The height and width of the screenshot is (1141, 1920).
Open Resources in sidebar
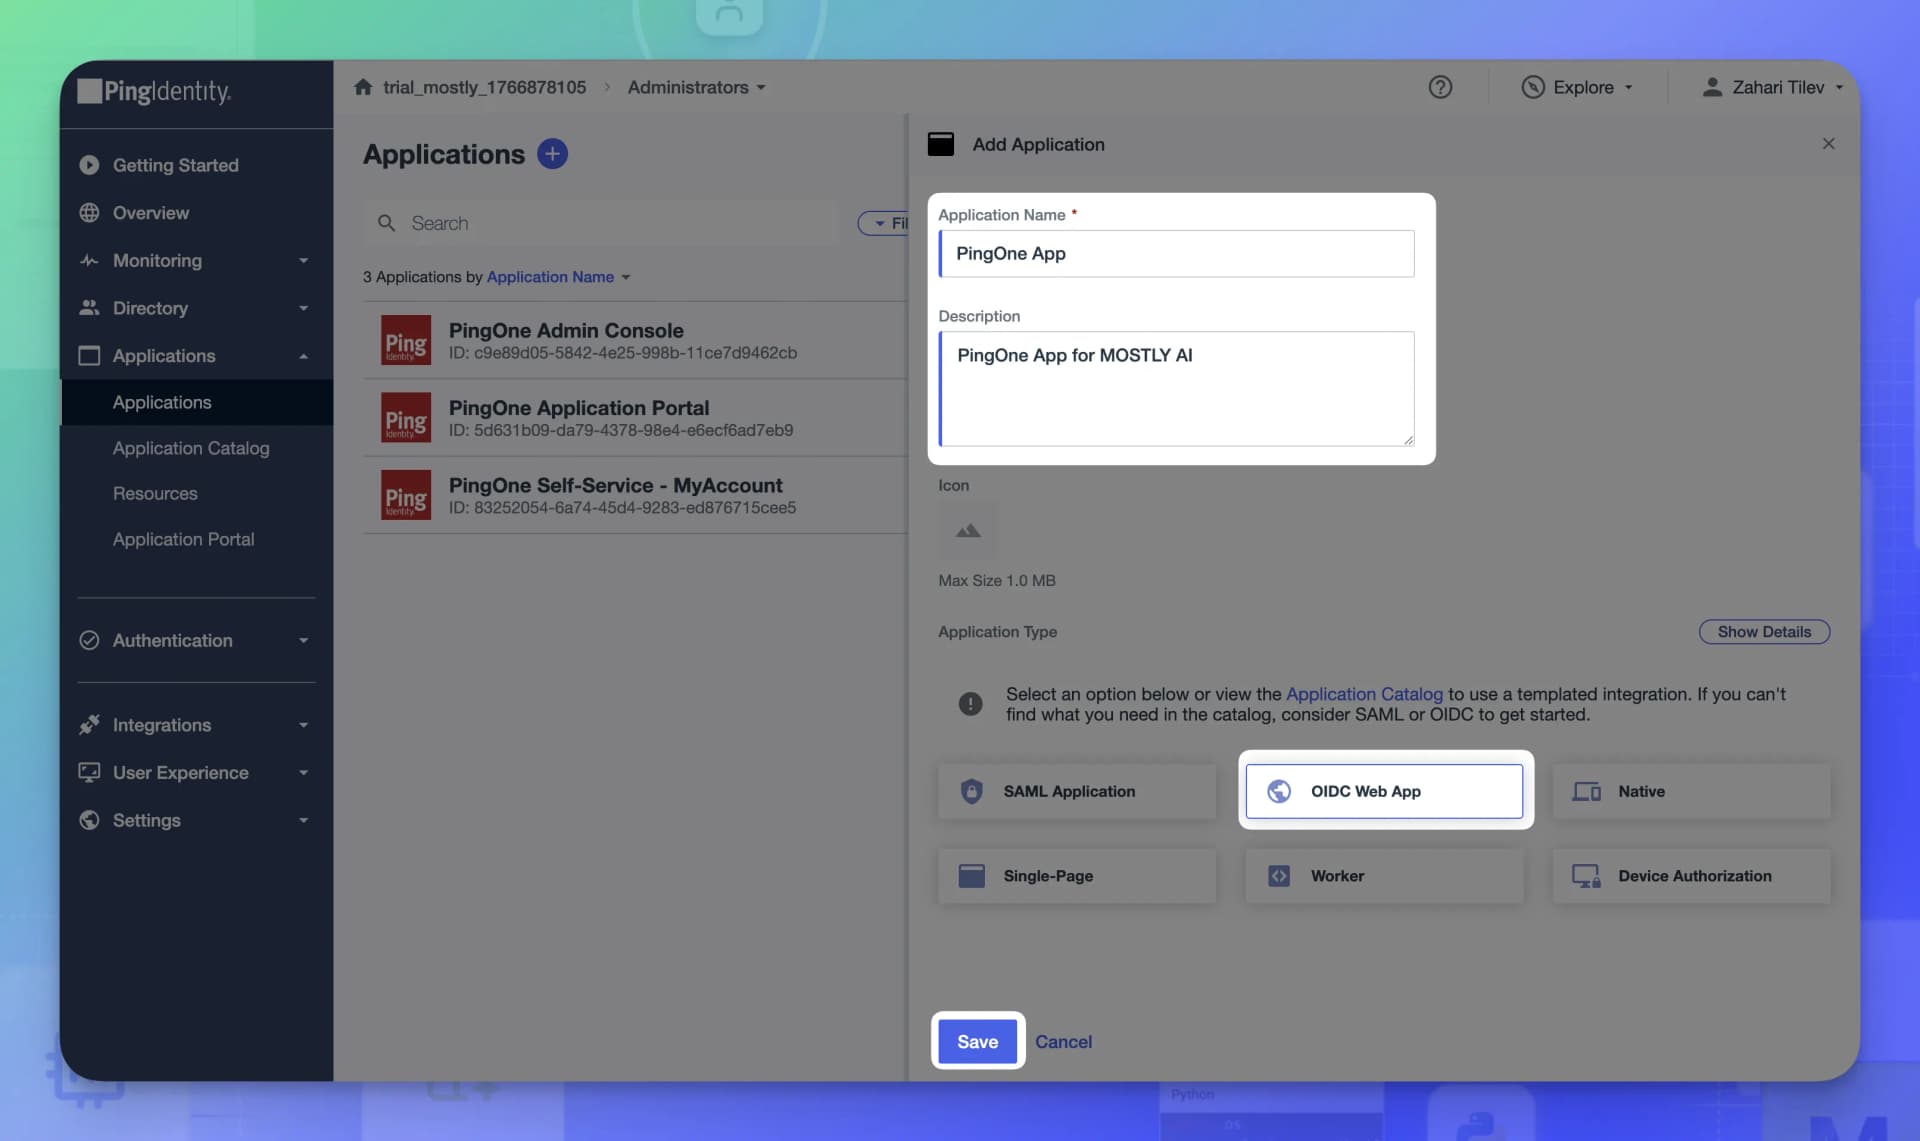tap(155, 493)
